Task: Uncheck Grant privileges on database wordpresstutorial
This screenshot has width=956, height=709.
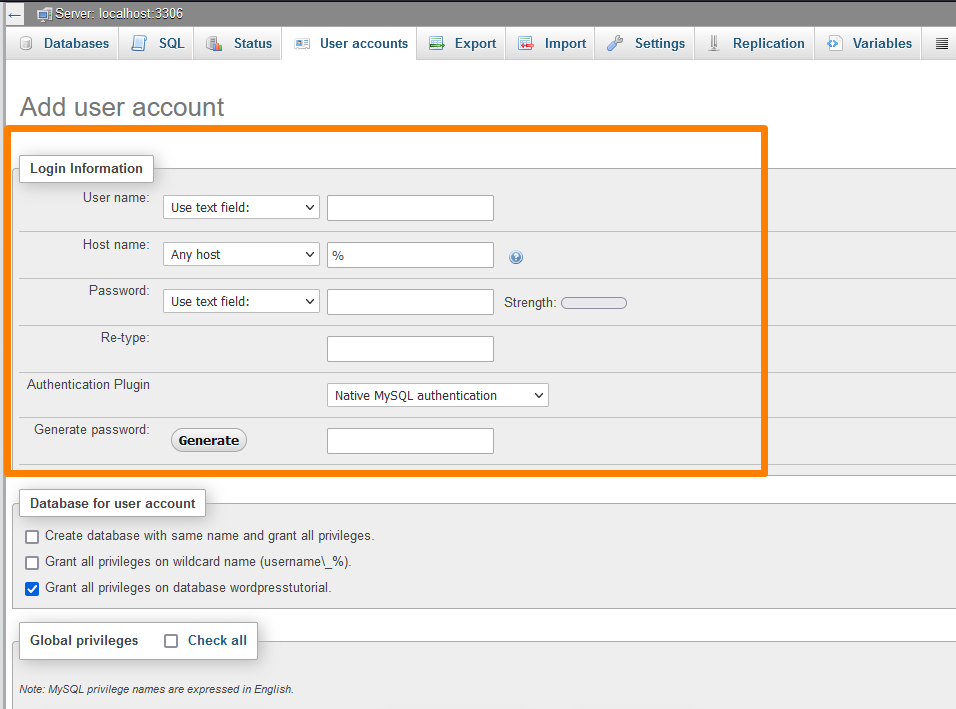Action: [32, 588]
